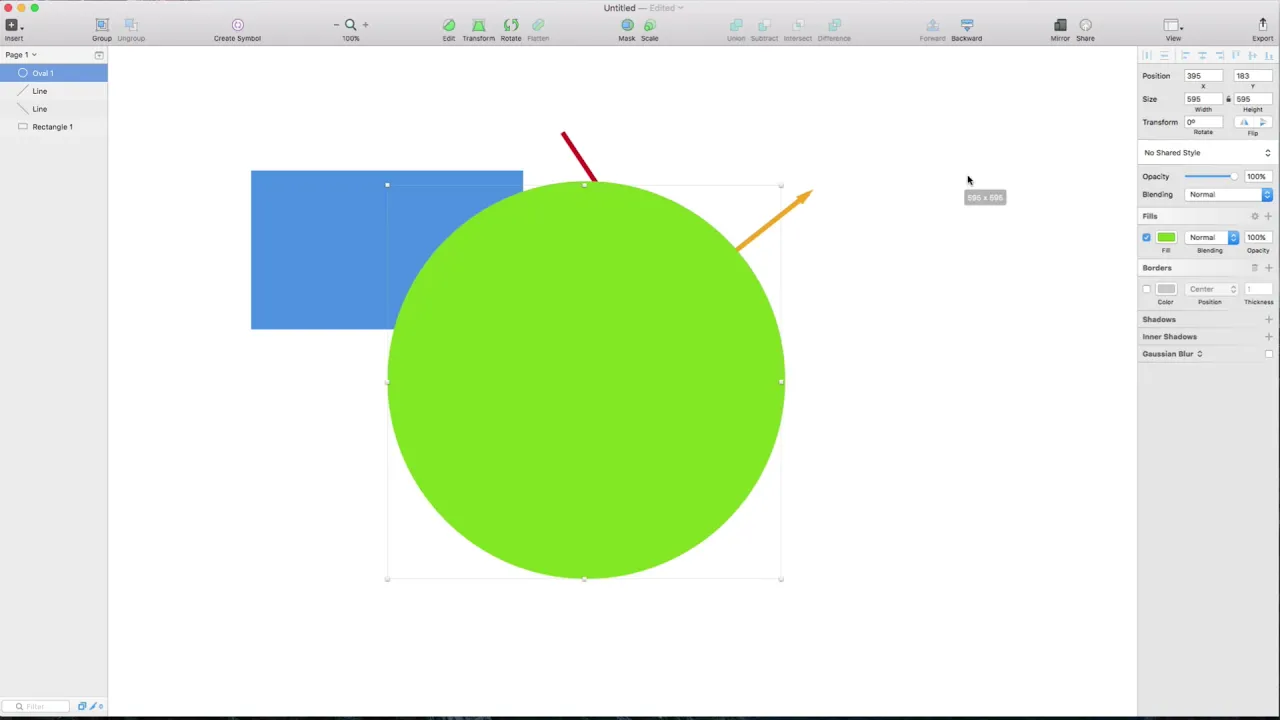This screenshot has width=1280, height=720.
Task: Toggle the green fill checkbox
Action: point(1146,237)
